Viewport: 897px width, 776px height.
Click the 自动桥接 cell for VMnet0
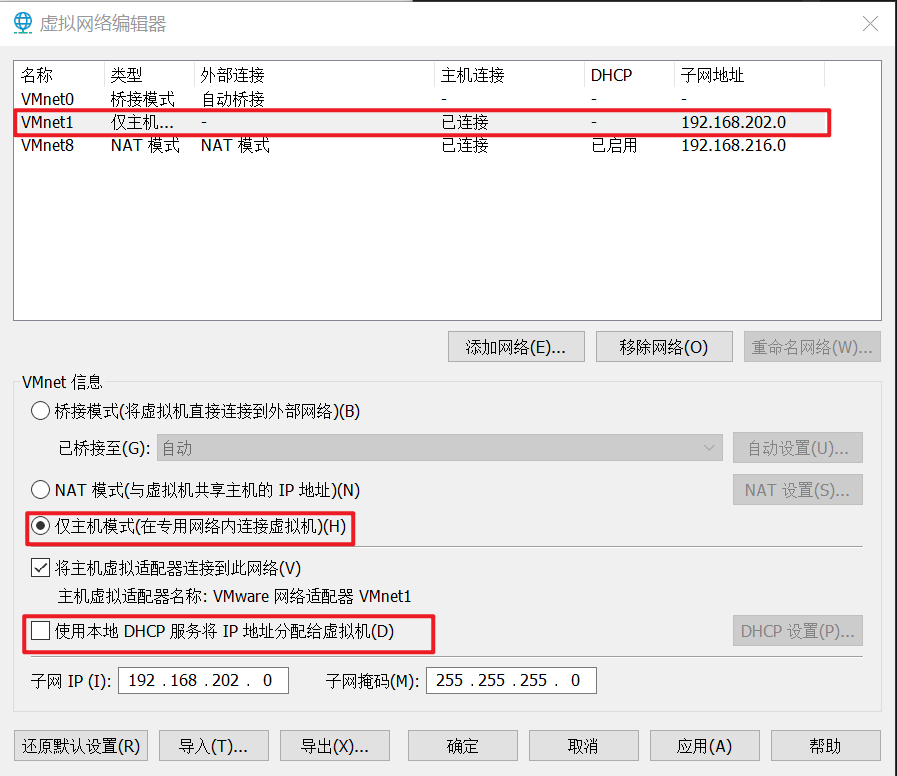233,100
